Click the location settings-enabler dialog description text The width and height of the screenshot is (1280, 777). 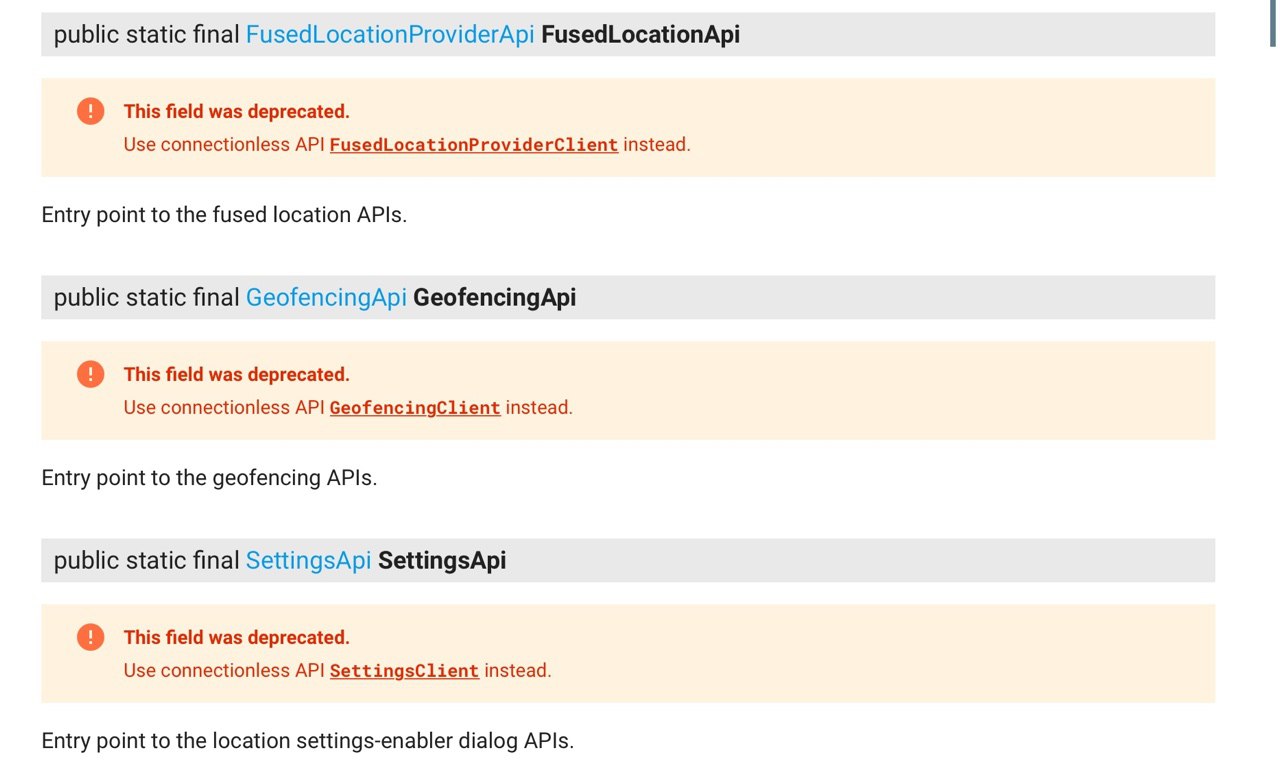coord(307,741)
